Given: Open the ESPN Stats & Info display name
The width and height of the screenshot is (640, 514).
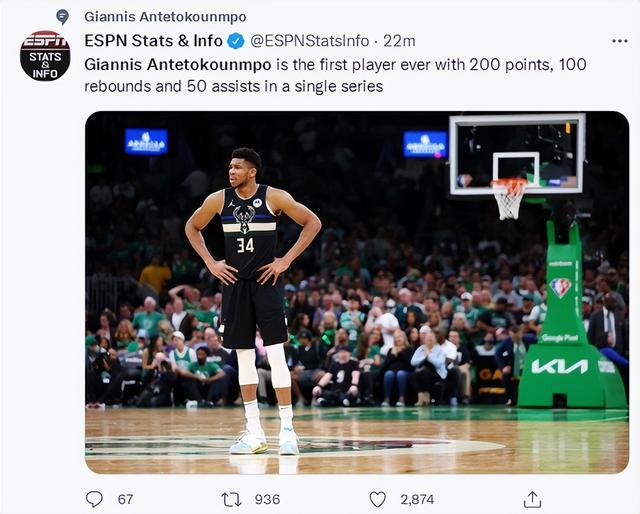Looking at the screenshot, I should 153,41.
